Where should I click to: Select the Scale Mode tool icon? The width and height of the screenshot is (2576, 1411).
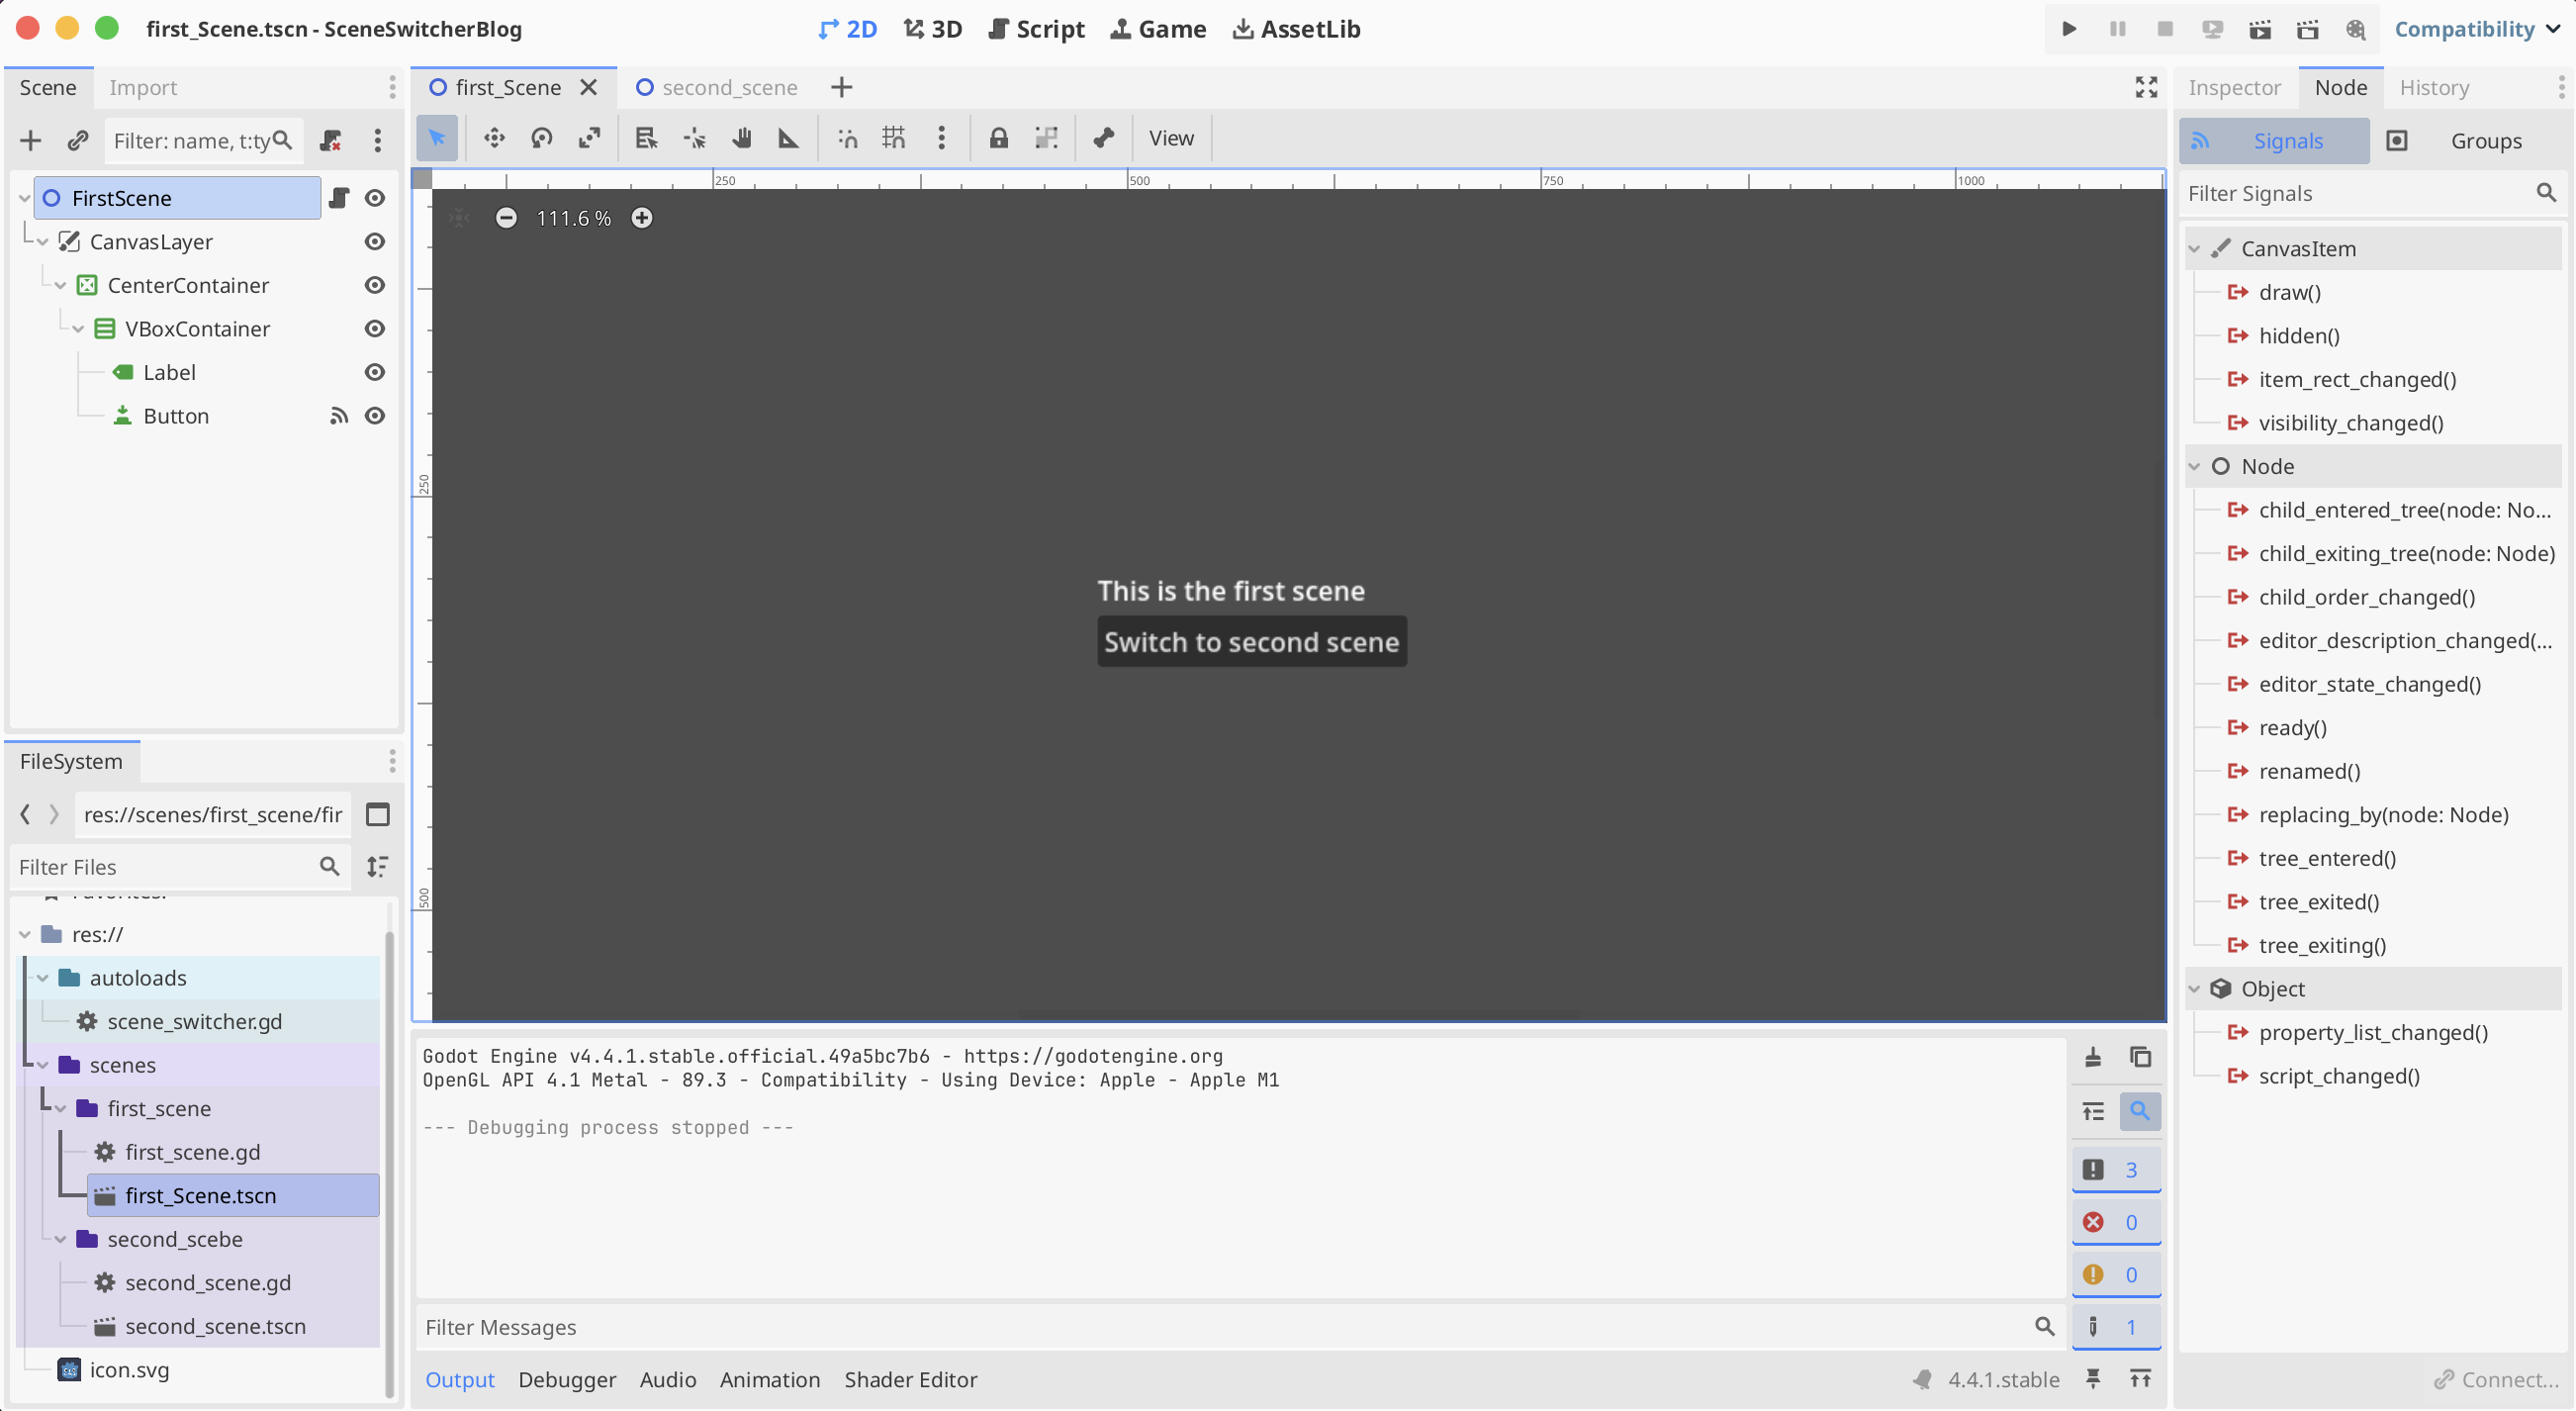[x=589, y=138]
